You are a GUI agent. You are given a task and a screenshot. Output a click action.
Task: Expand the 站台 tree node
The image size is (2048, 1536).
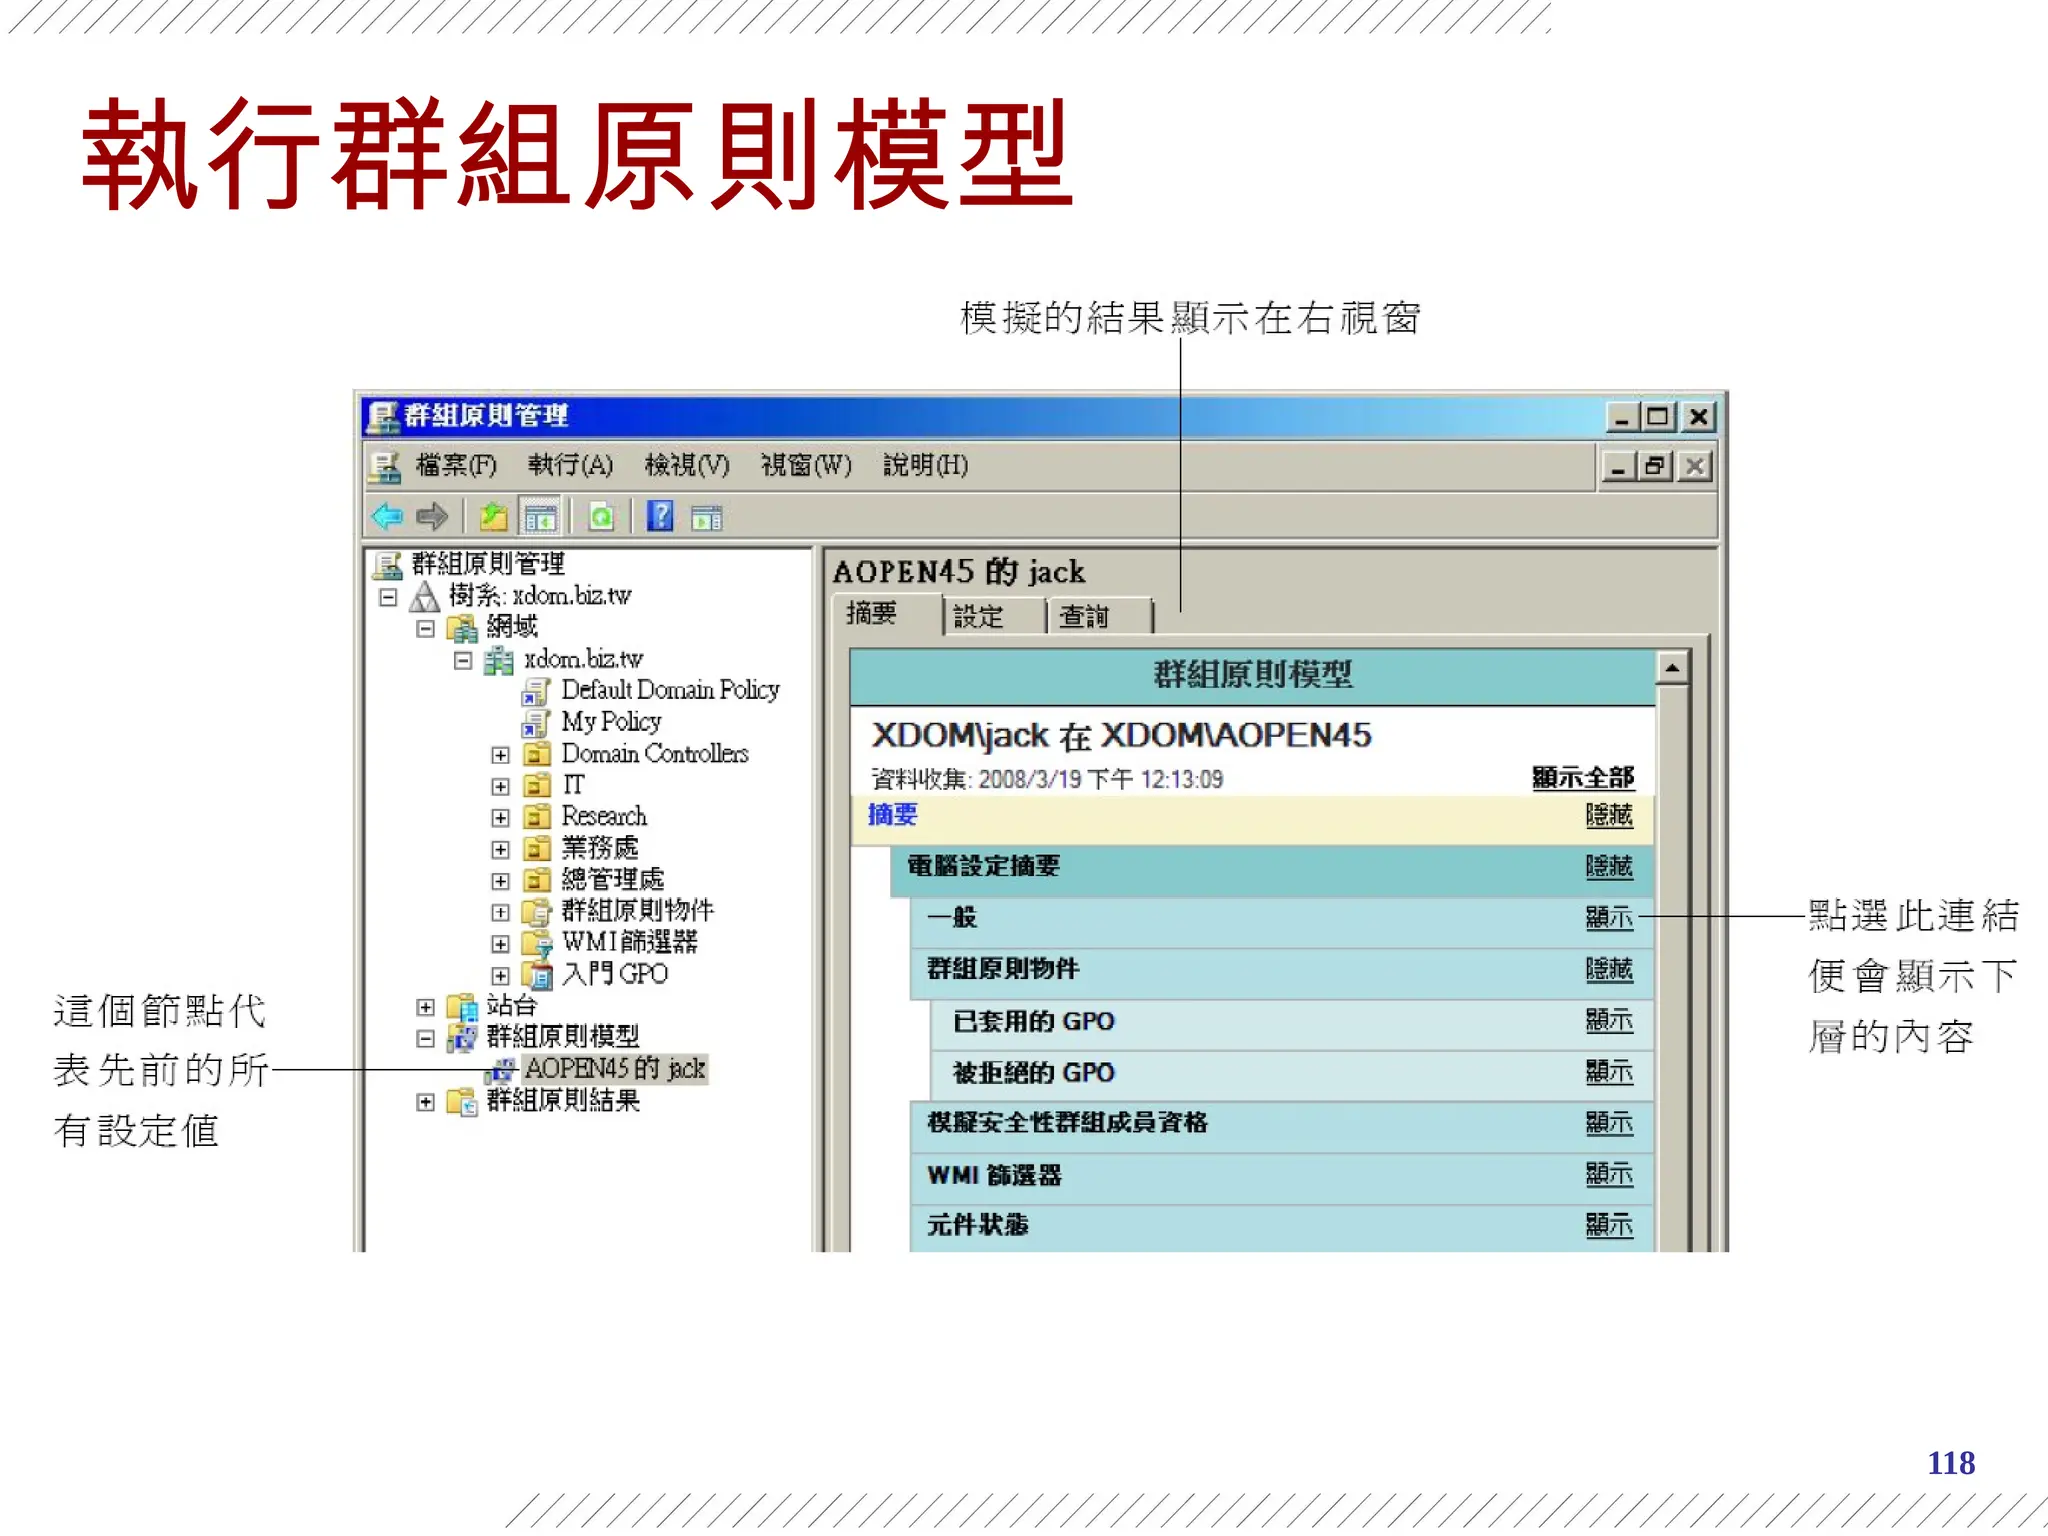coord(425,1007)
